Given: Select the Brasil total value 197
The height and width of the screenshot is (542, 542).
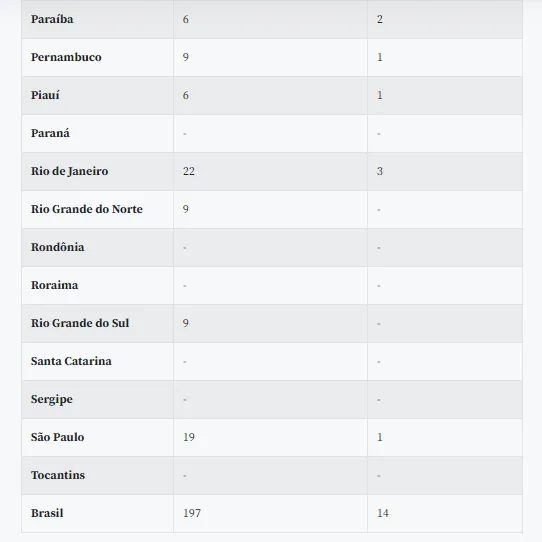Looking at the screenshot, I should [192, 514].
